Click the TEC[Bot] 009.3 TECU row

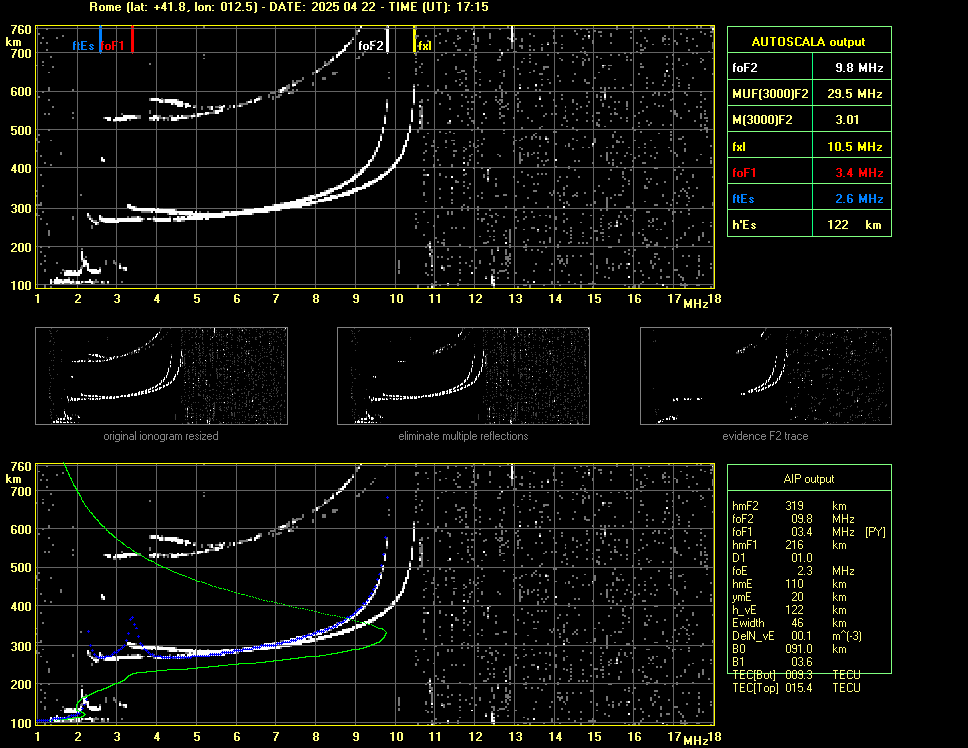tap(796, 675)
